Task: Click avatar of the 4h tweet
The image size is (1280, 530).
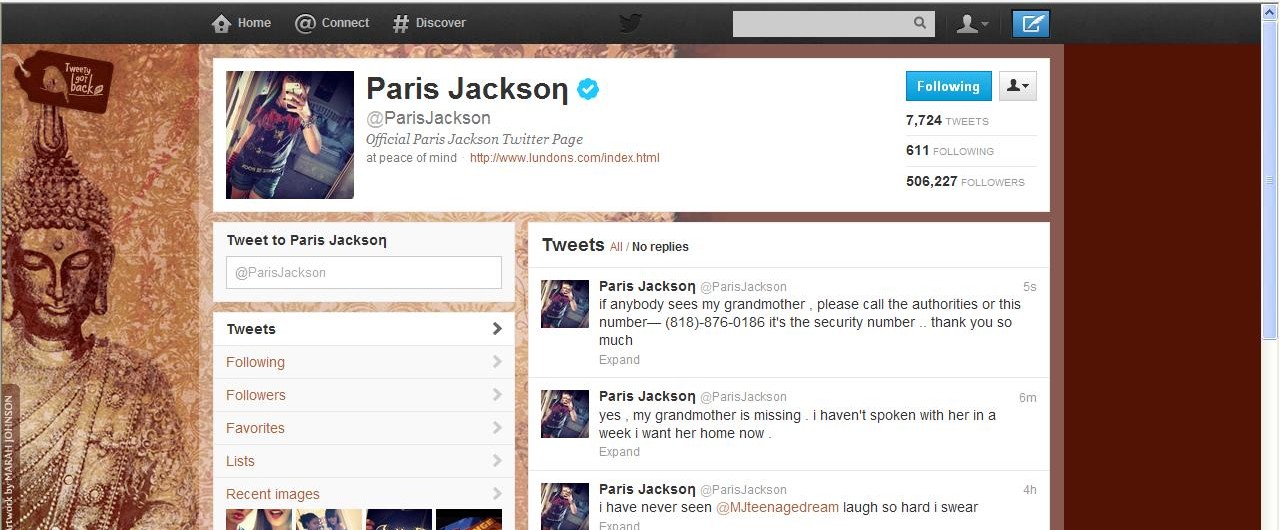Action: 565,506
